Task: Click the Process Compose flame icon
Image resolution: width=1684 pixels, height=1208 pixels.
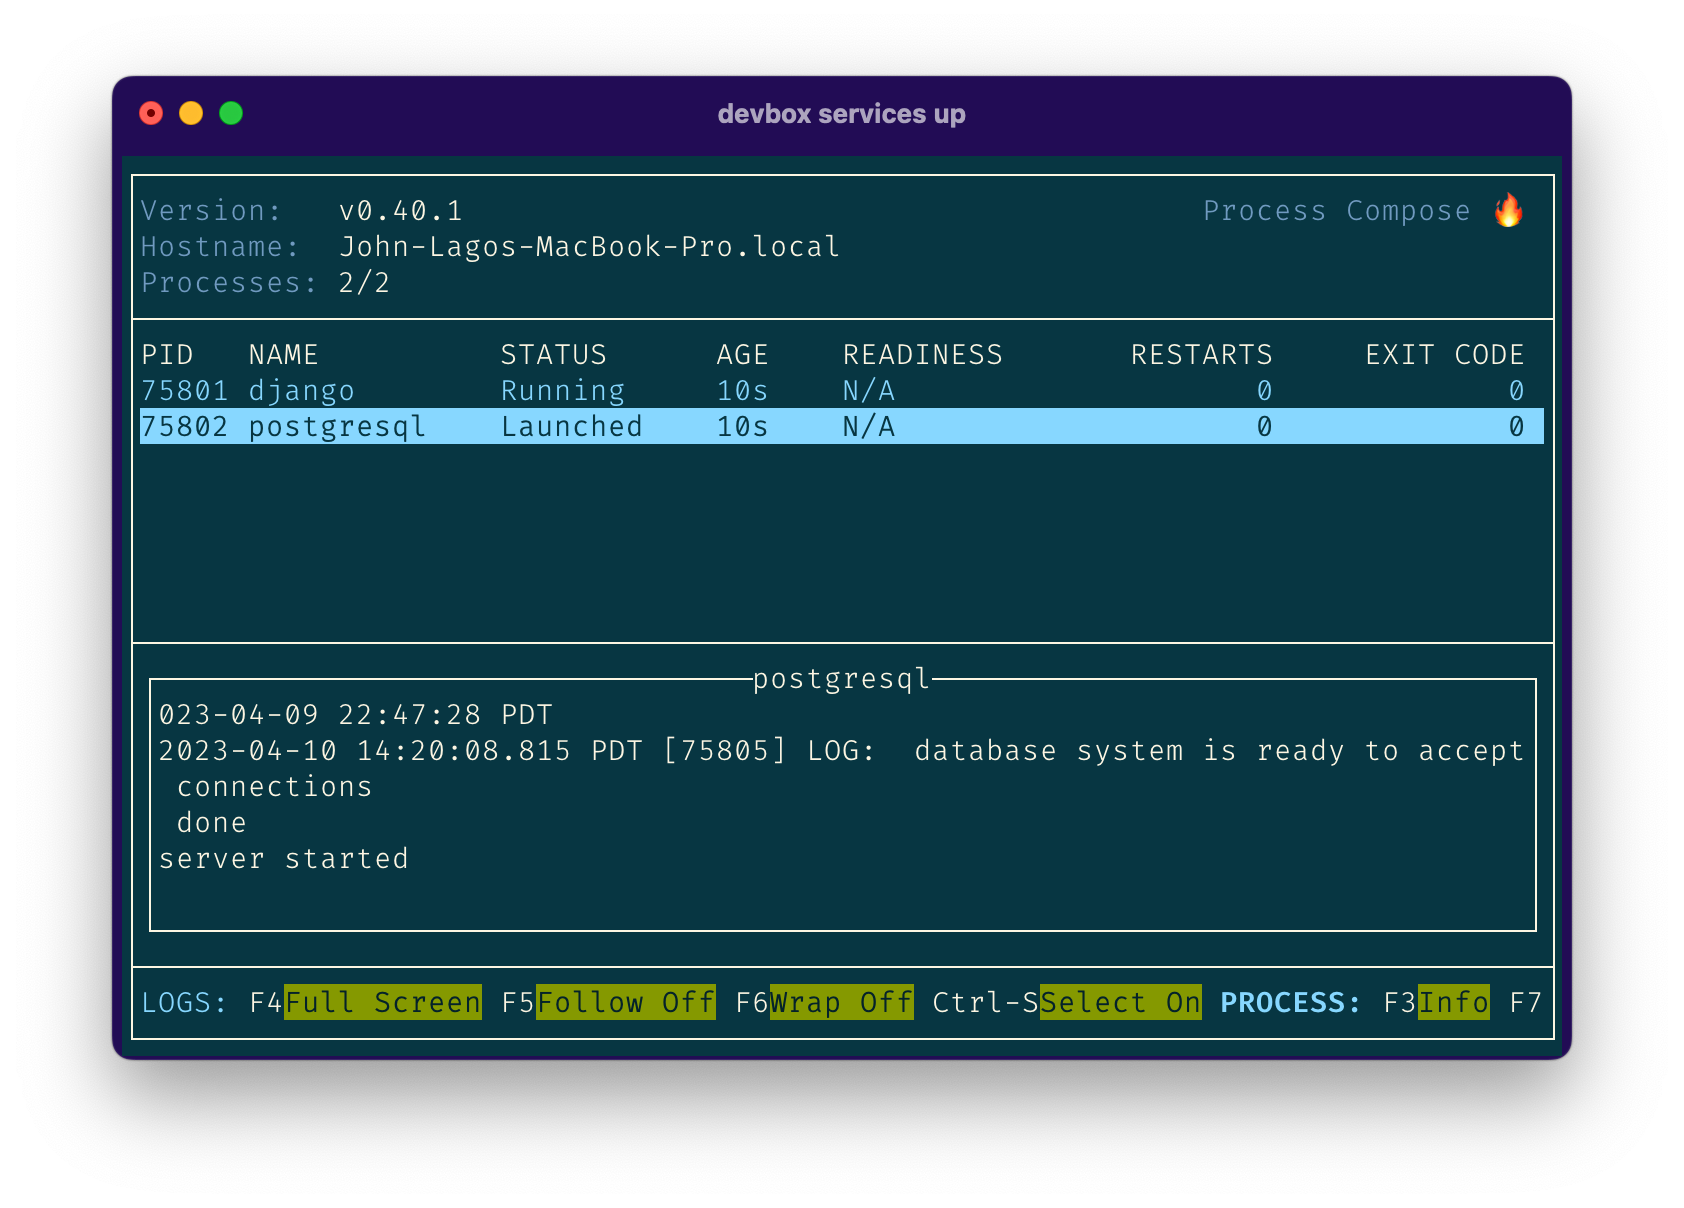Action: 1508,210
